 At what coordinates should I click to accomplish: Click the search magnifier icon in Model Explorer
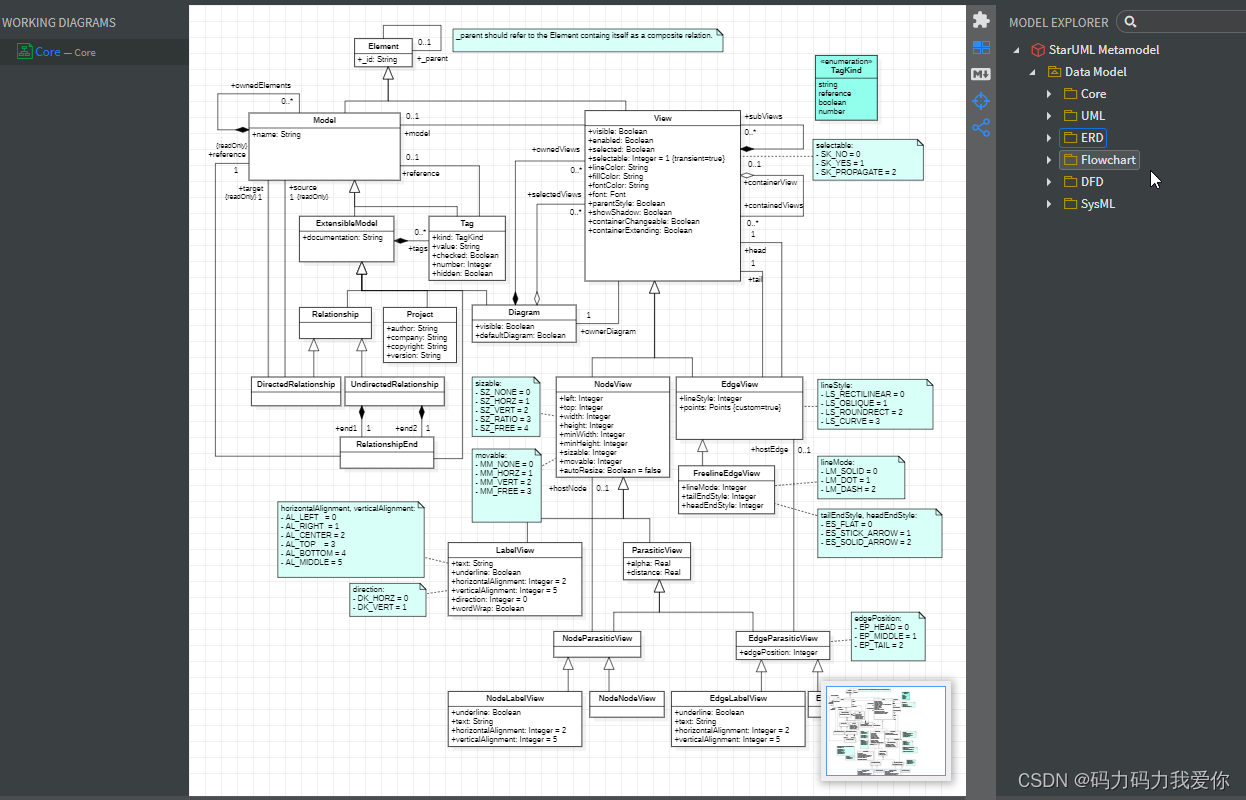pos(1130,22)
